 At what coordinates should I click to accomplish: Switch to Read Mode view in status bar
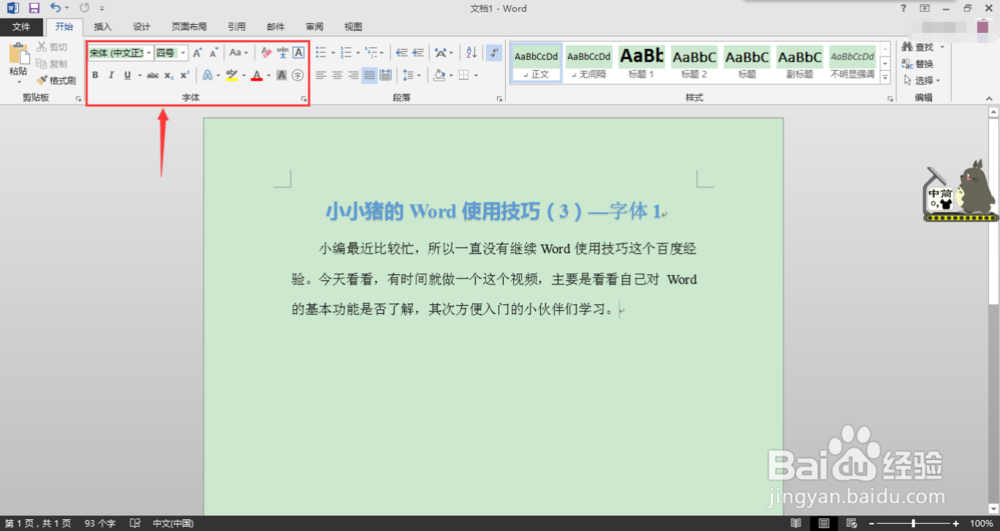796,523
